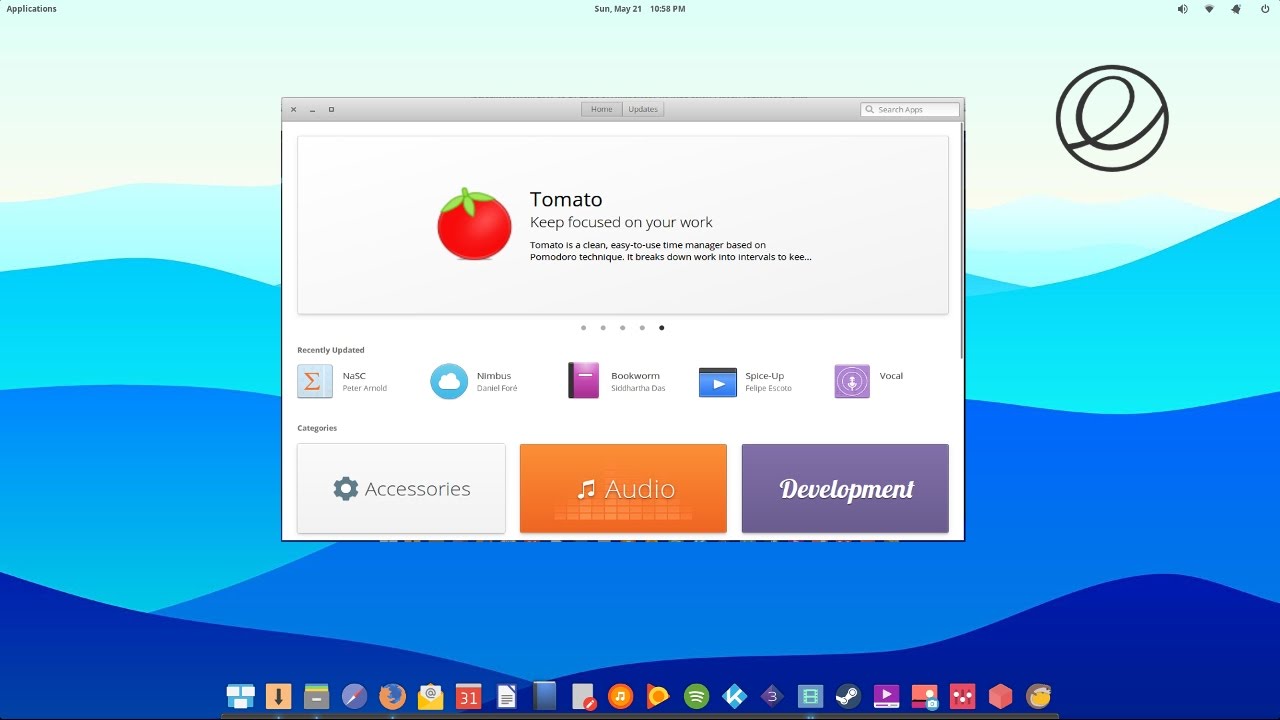This screenshot has width=1280, height=720.
Task: Select the NaSC sigma icon
Action: click(x=315, y=381)
